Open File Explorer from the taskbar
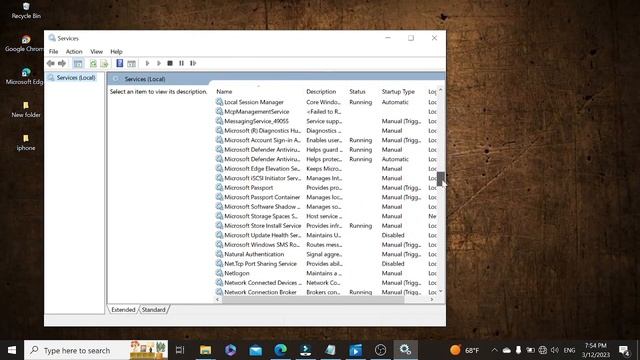This screenshot has width=640, height=360. tap(205, 350)
